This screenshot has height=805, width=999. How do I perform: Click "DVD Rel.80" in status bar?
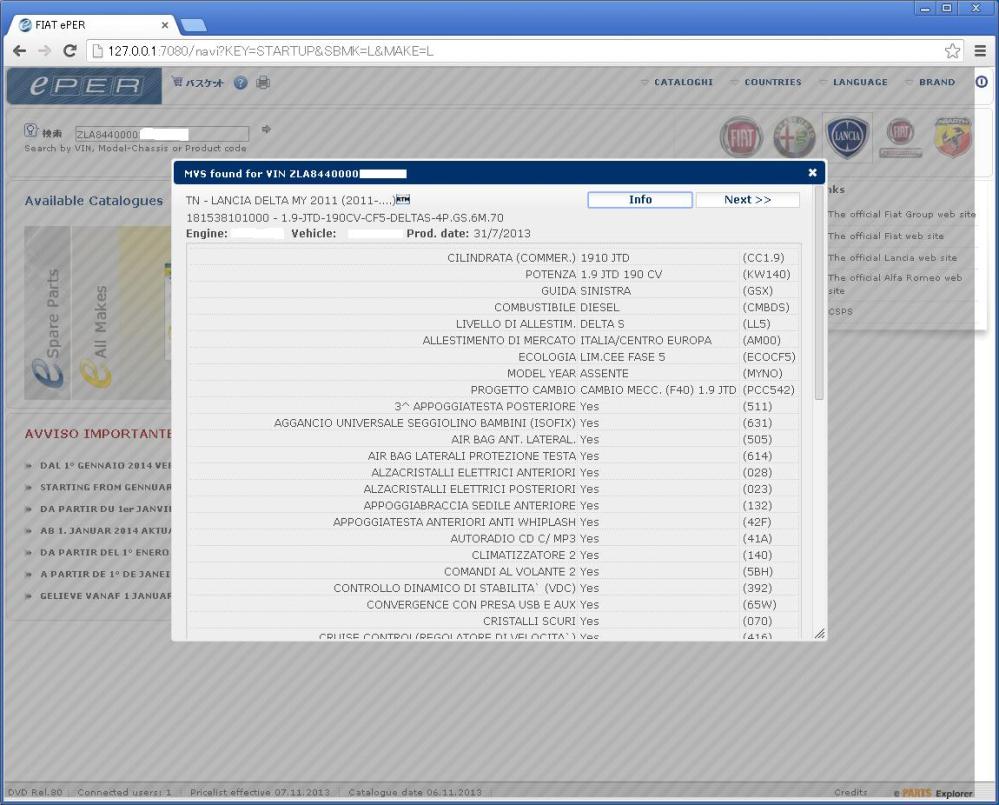point(35,792)
